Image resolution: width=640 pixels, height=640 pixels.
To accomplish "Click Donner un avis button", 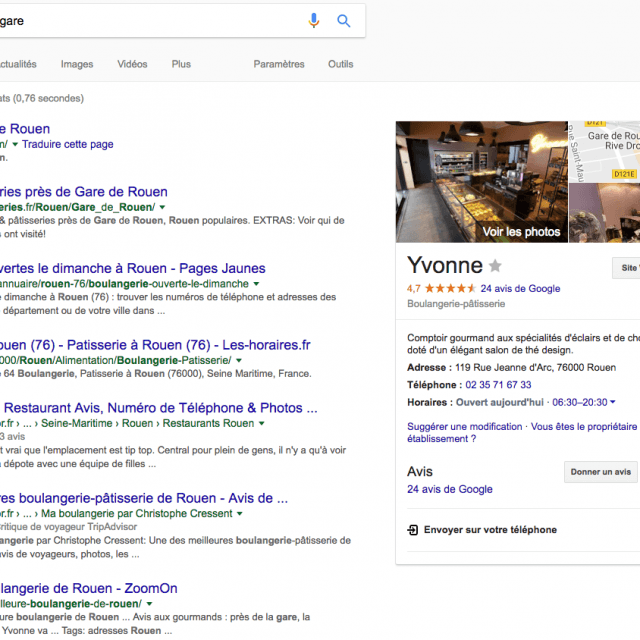I will coord(600,472).
